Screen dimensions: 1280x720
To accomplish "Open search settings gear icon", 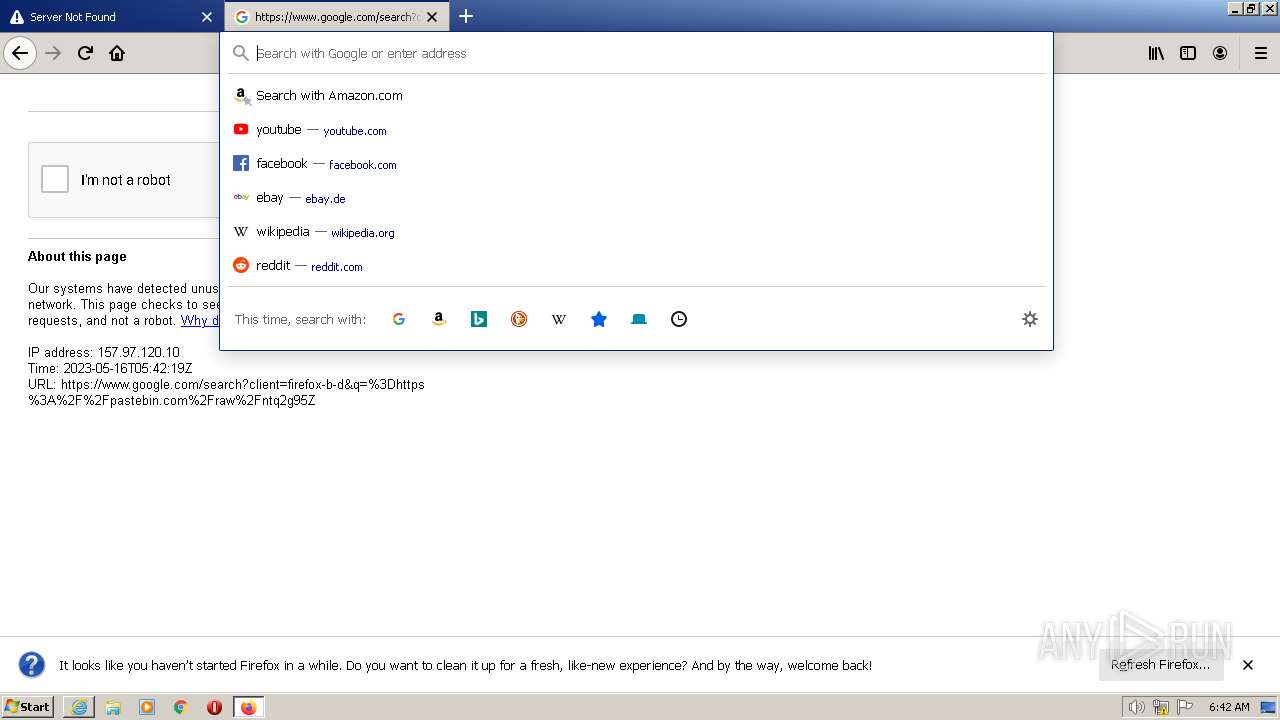I will pyautogui.click(x=1030, y=319).
